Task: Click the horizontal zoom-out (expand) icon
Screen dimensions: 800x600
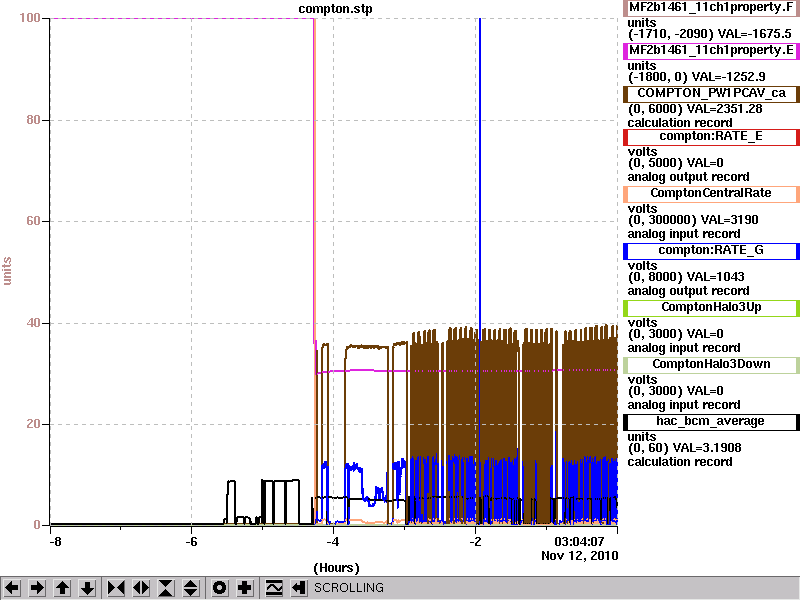Action: (141, 588)
